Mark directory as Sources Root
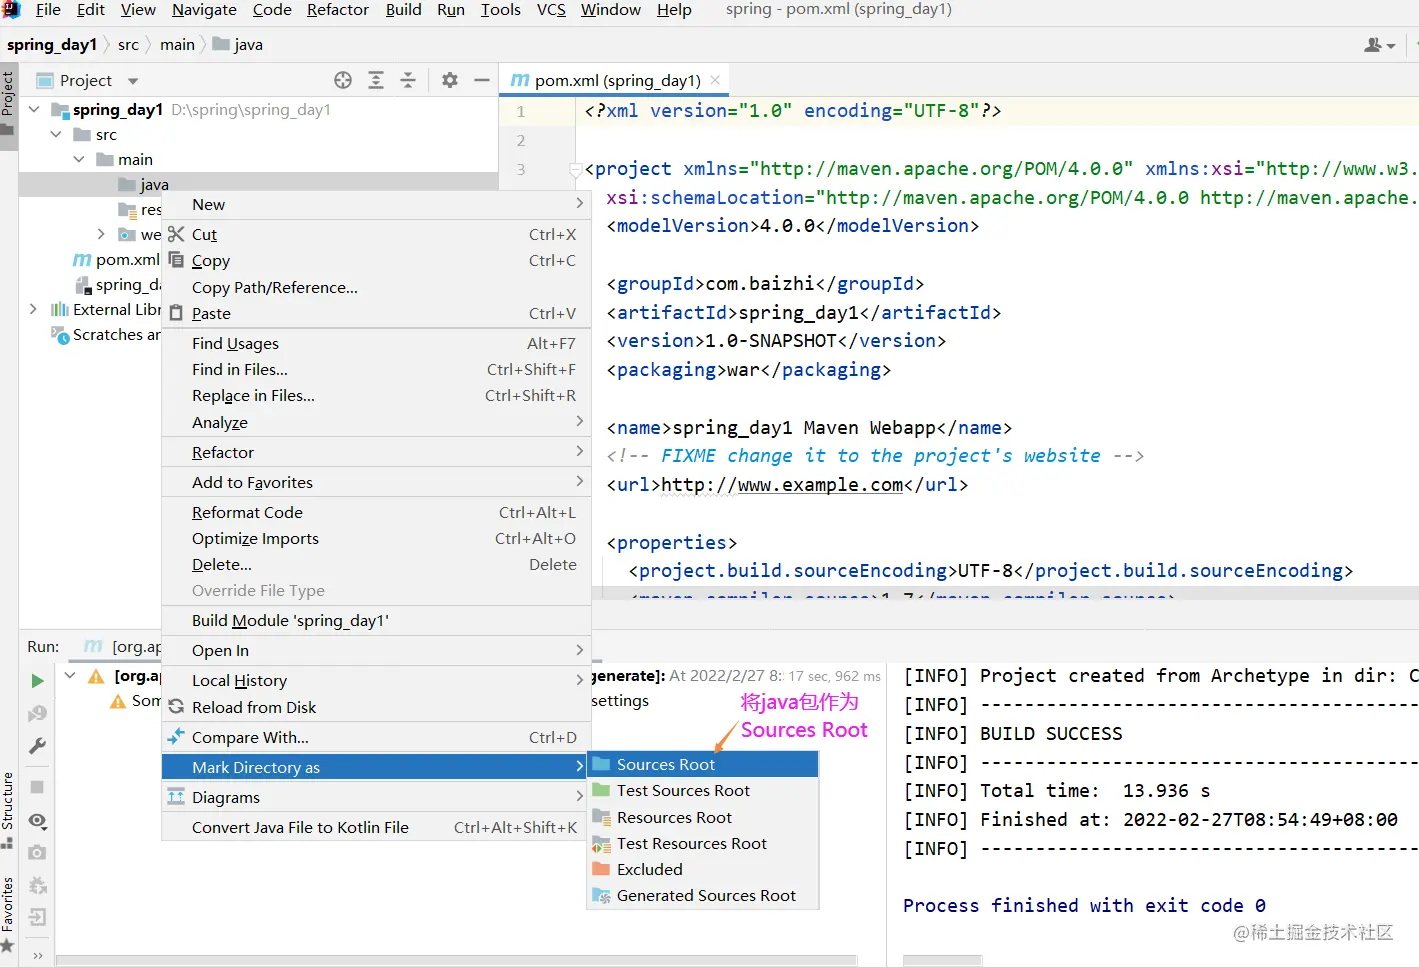The width and height of the screenshot is (1419, 968). (x=703, y=764)
